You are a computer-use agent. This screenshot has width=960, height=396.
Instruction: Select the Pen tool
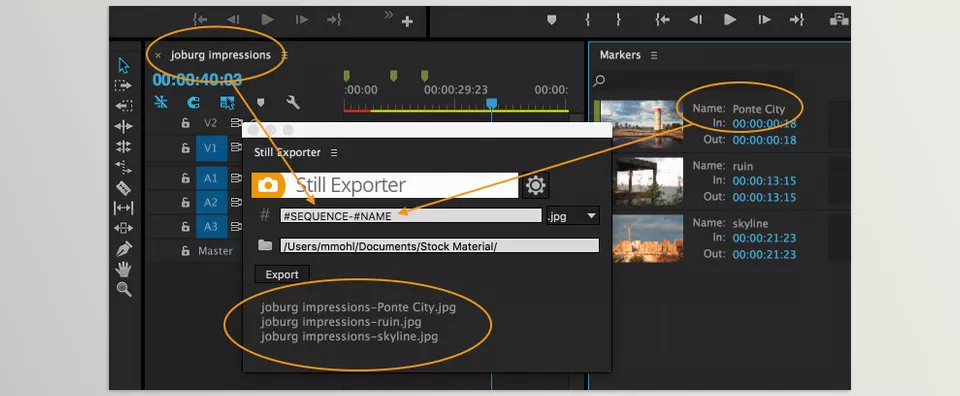124,248
